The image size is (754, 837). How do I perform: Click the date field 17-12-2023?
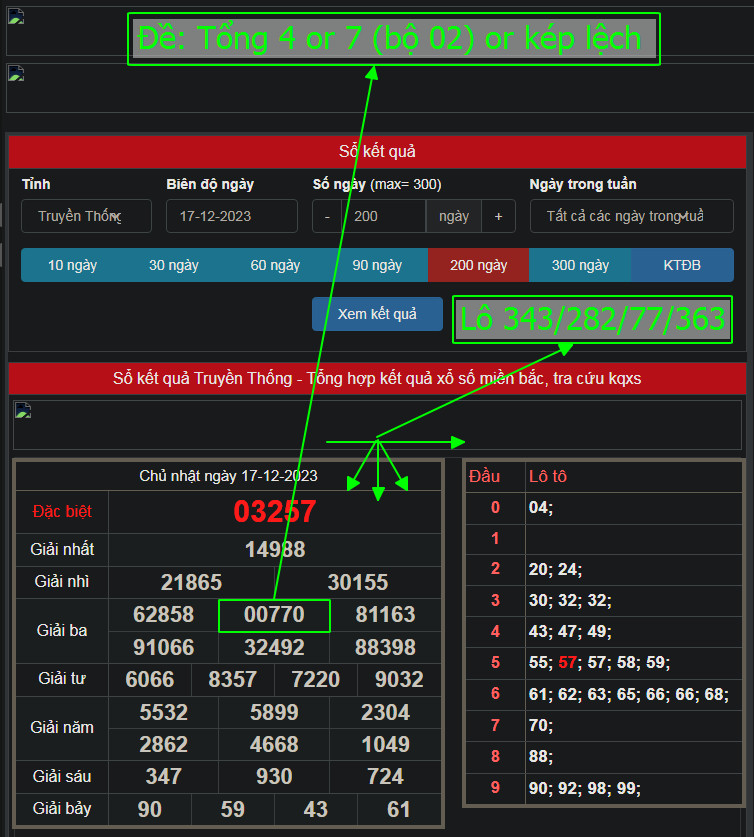pyautogui.click(x=231, y=216)
